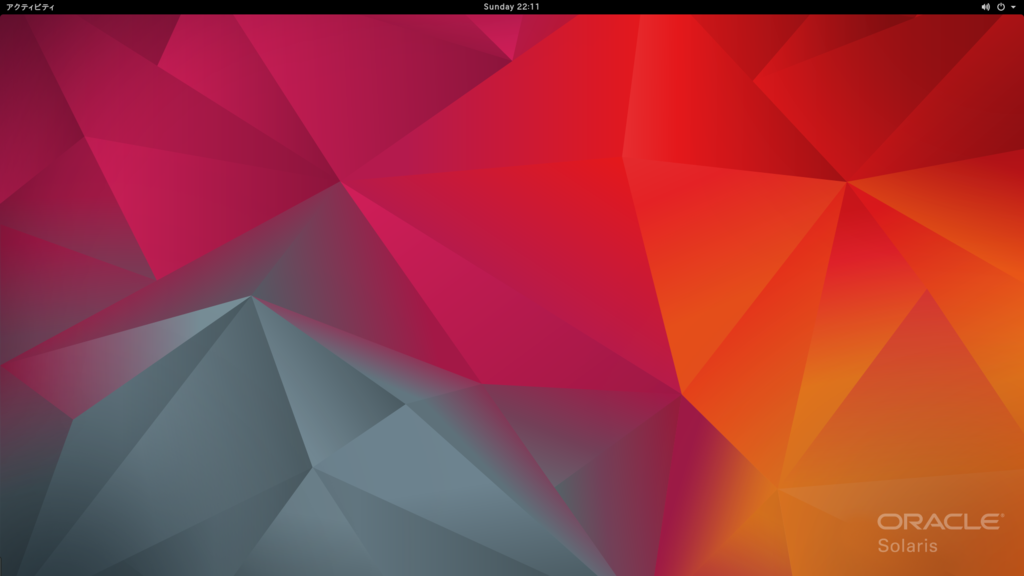Open the audio indicator in the status area
Screen dimensions: 1024x576
pyautogui.click(x=986, y=8)
